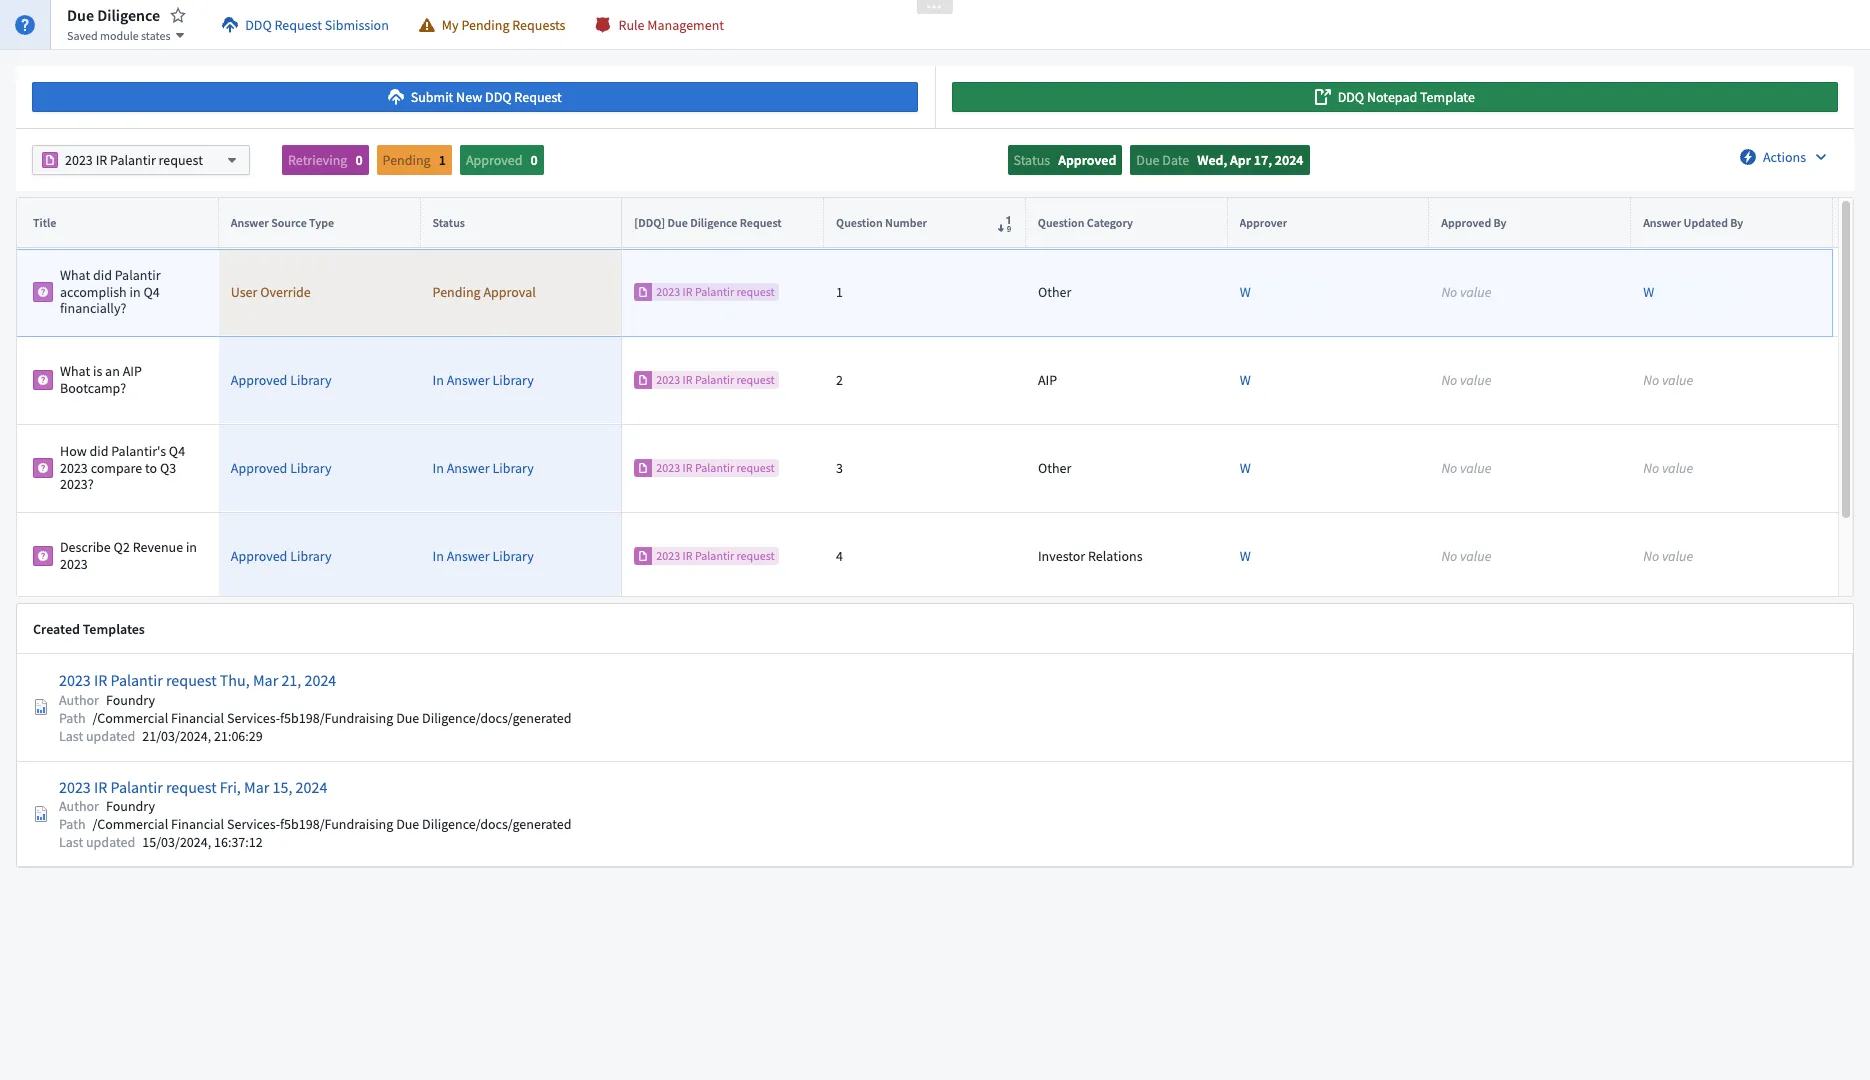Star the Due Diligence module as favorite
Image resolution: width=1870 pixels, height=1080 pixels.
178,15
